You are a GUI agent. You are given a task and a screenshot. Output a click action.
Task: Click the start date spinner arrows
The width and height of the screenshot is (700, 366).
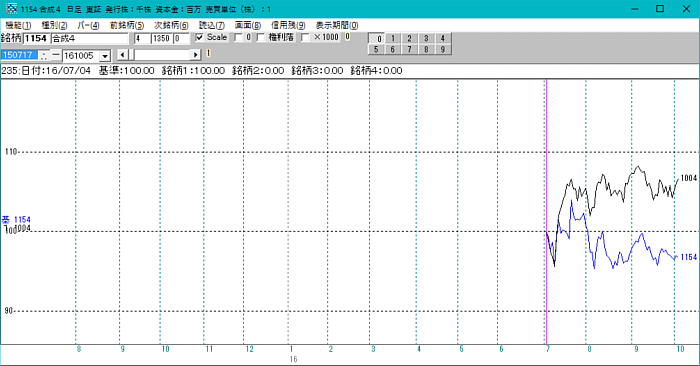43,55
